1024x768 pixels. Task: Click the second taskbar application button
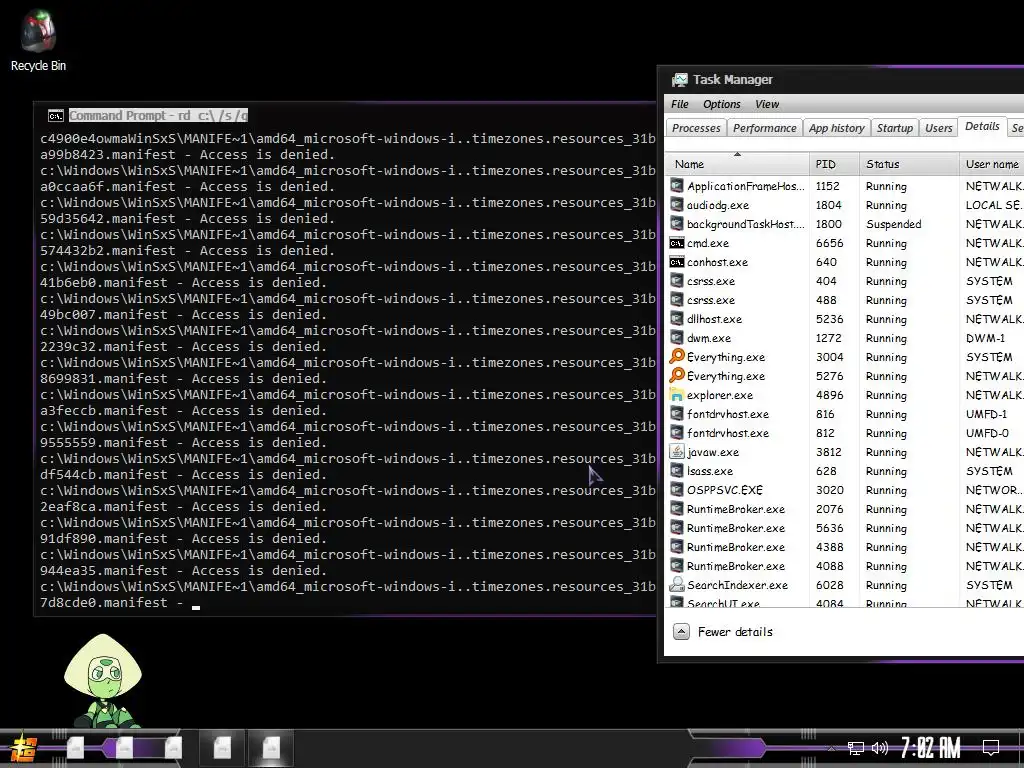tap(125, 747)
